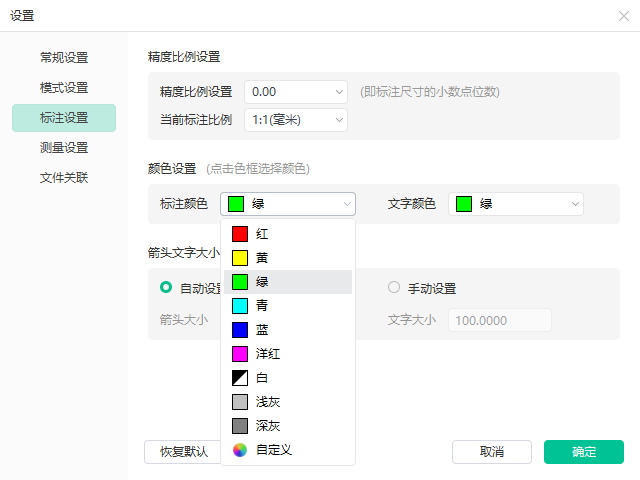Select the cyan (青) color entry

pyautogui.click(x=288, y=306)
